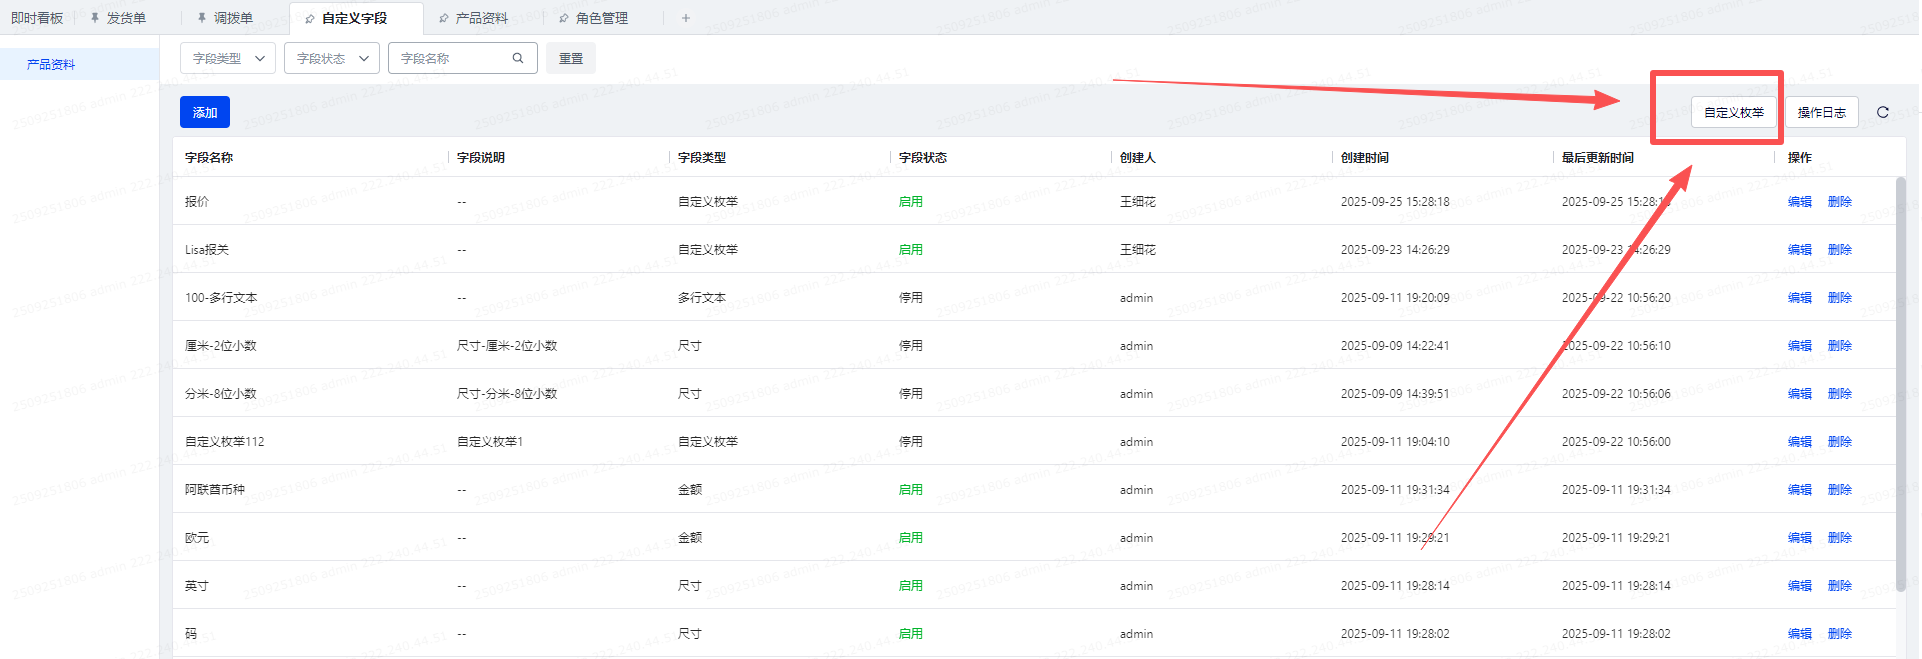Click the 停用 status in 100-多行文本 row
1922x659 pixels.
(x=911, y=297)
